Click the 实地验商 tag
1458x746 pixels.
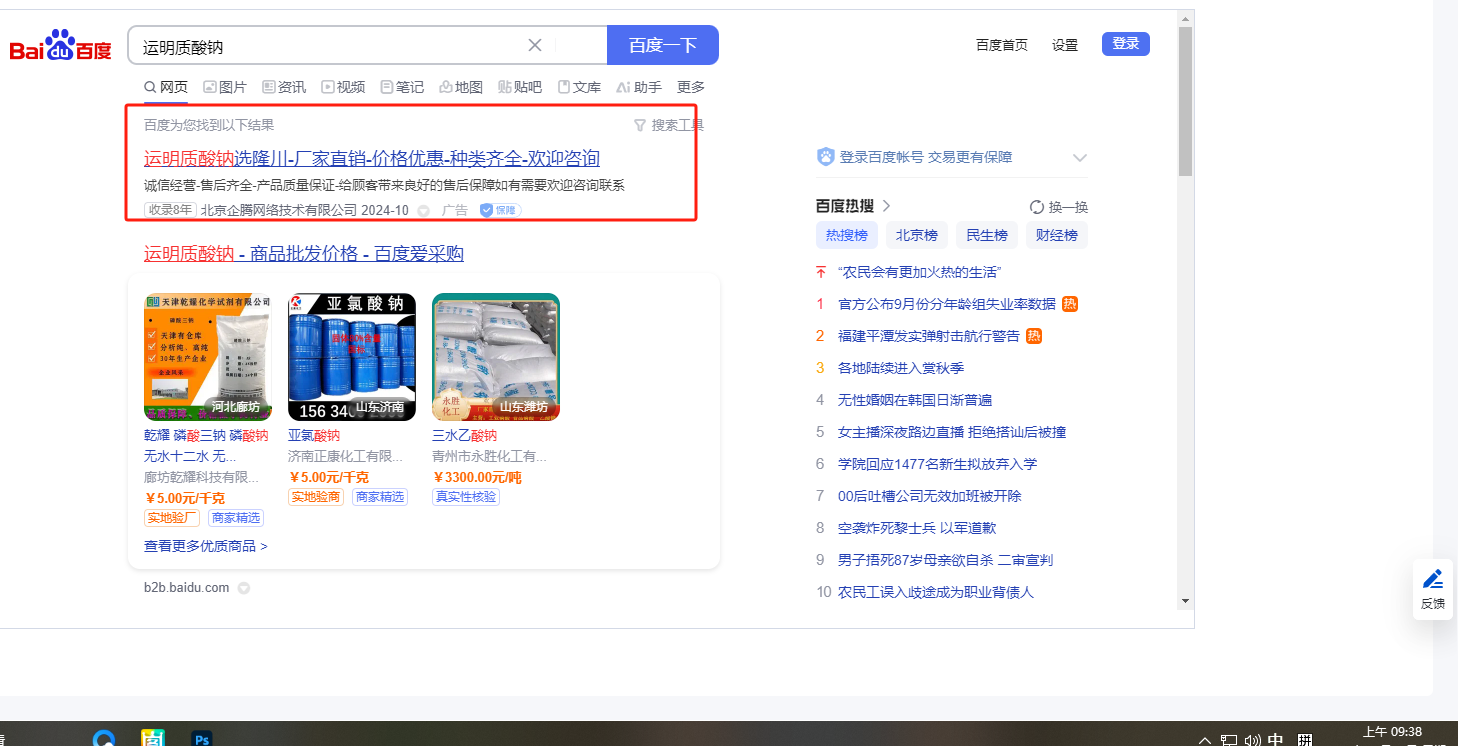316,497
